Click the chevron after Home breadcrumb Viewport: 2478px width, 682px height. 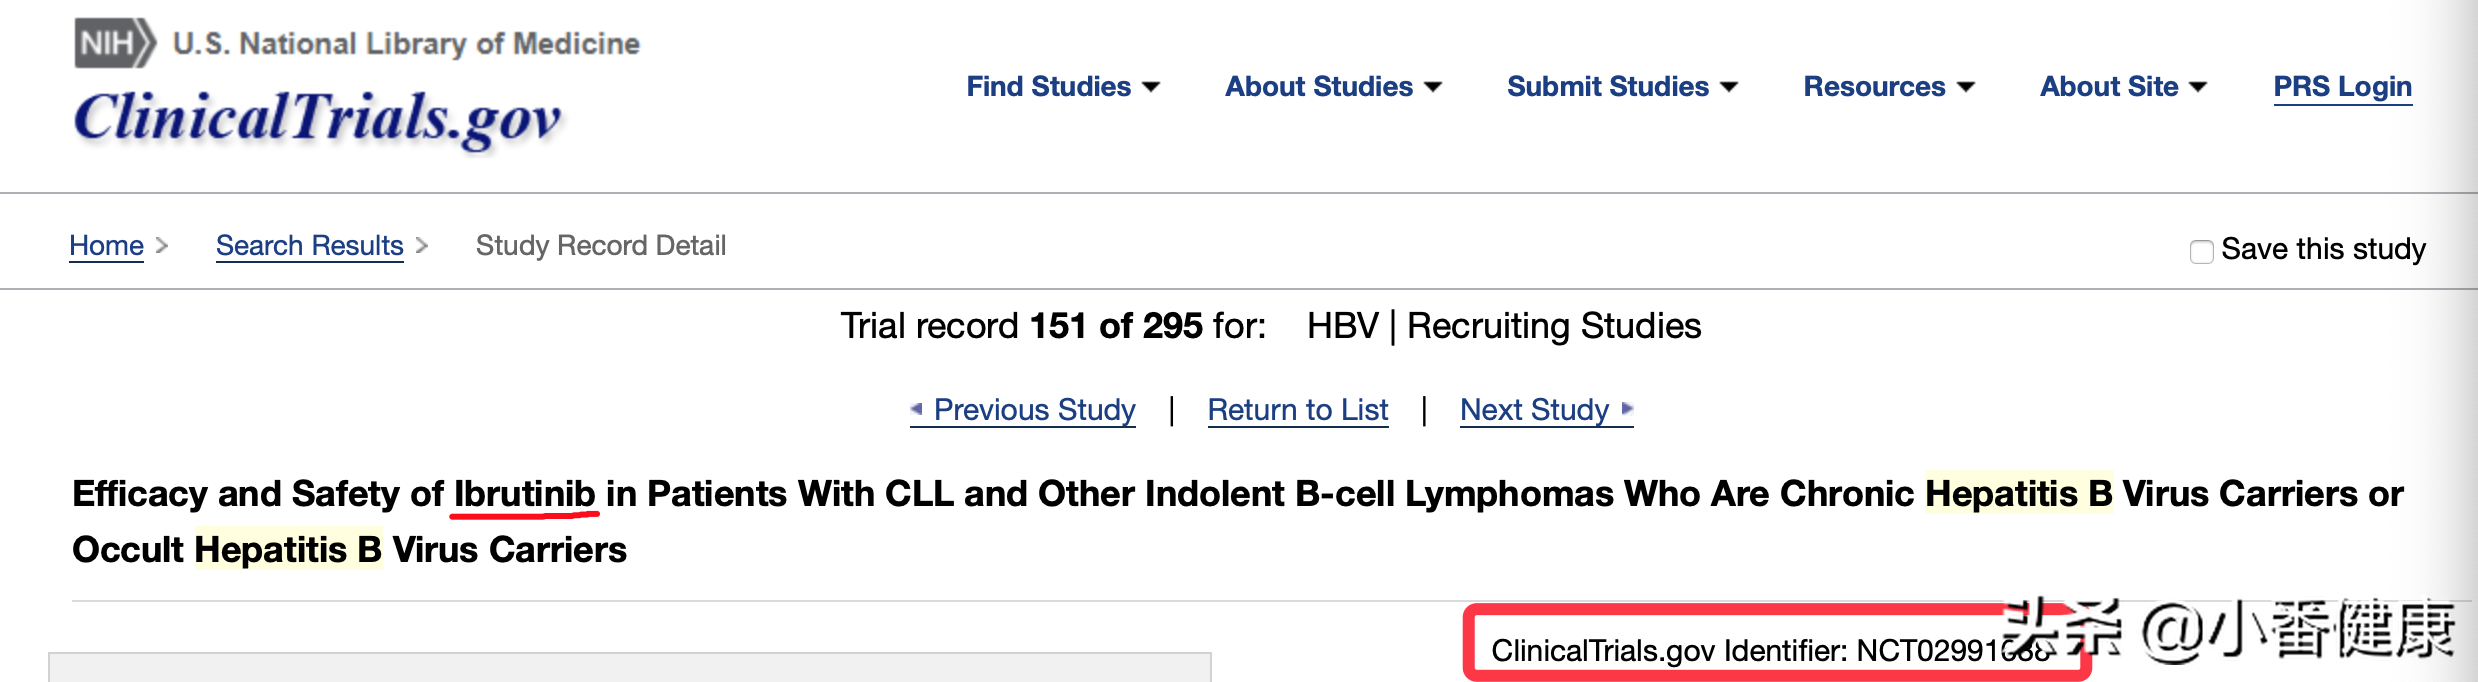coord(162,245)
